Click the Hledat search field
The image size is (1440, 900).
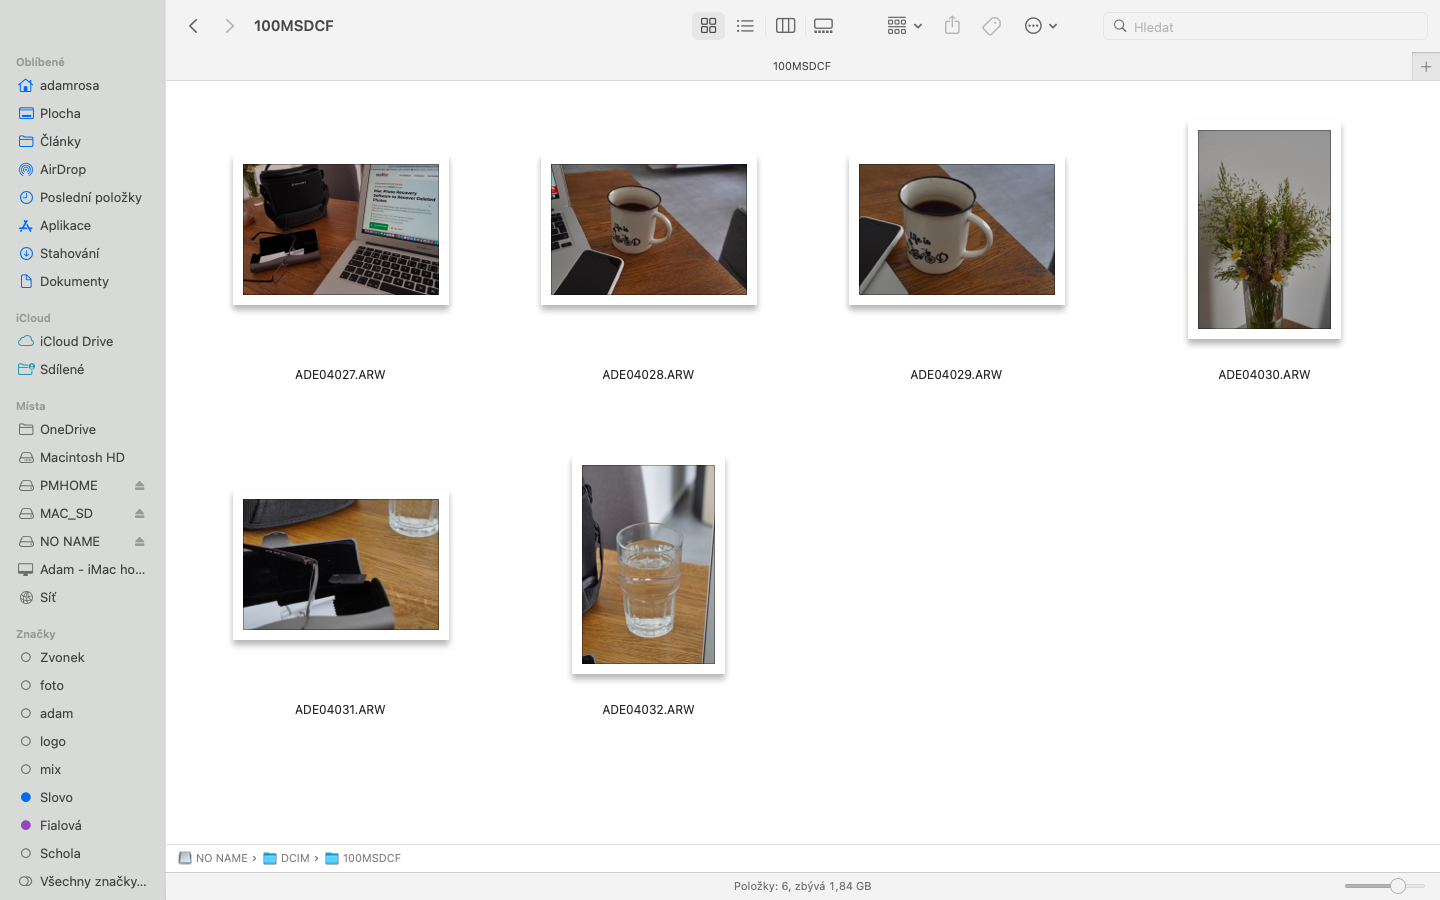[x=1265, y=26]
